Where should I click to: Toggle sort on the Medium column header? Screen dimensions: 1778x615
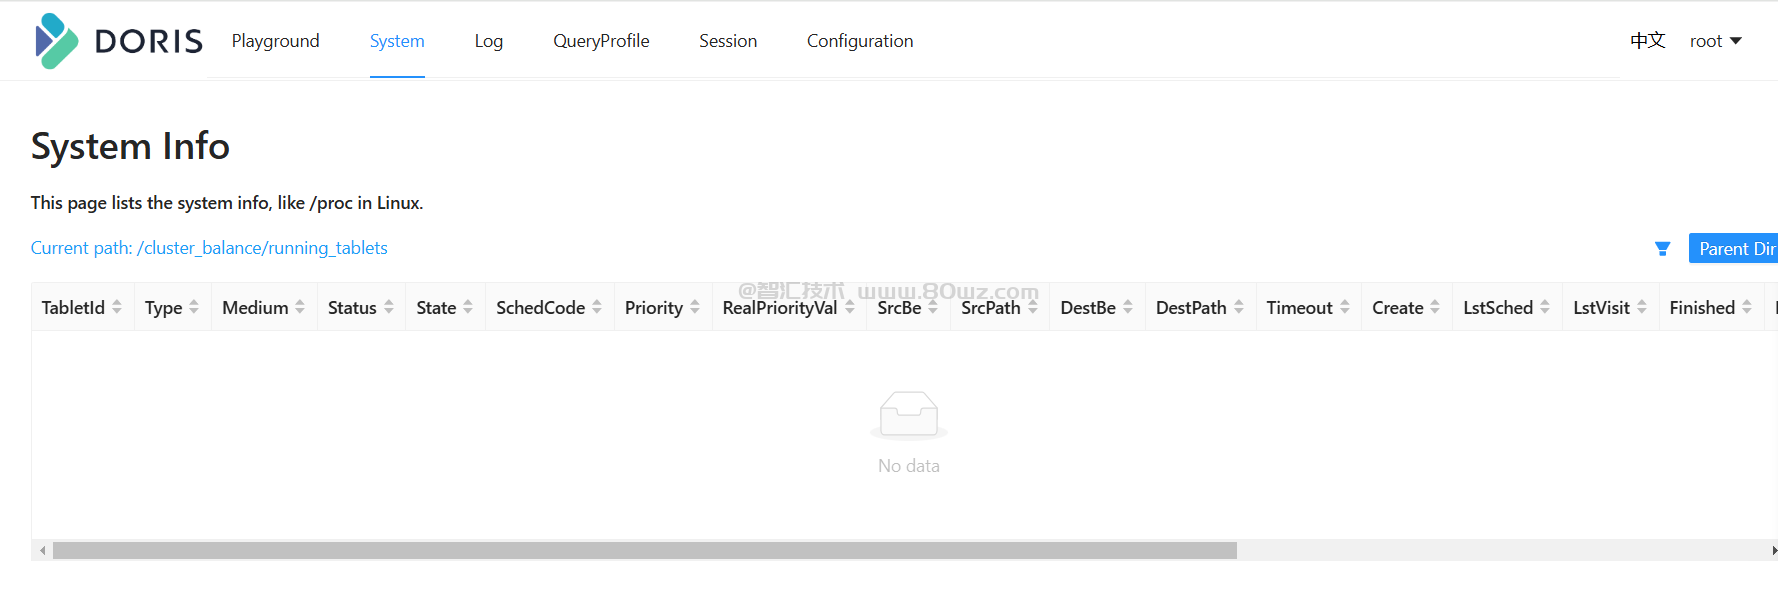click(300, 308)
